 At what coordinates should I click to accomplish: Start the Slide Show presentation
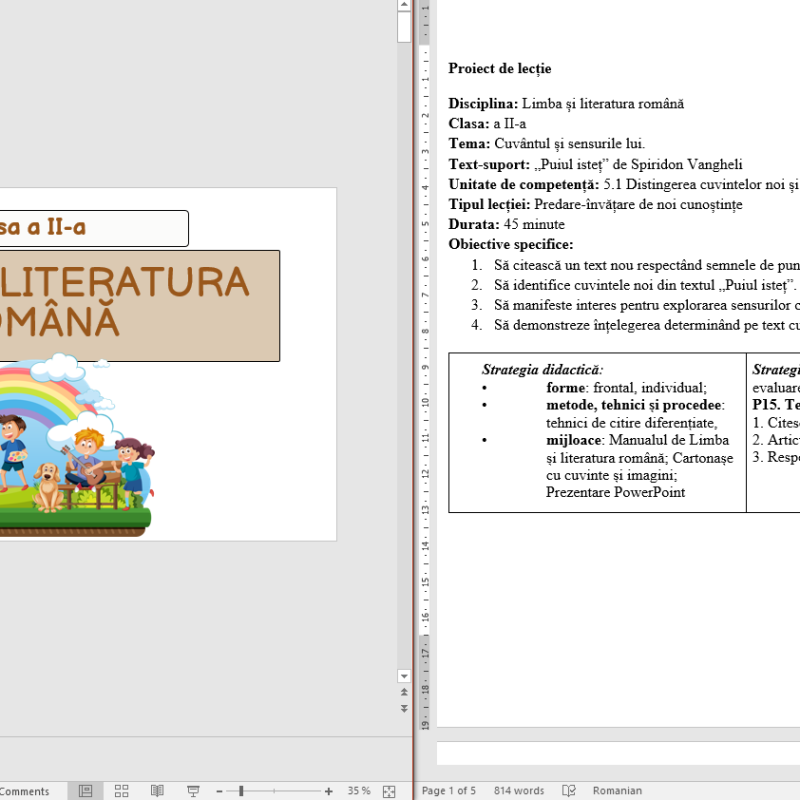tap(193, 791)
